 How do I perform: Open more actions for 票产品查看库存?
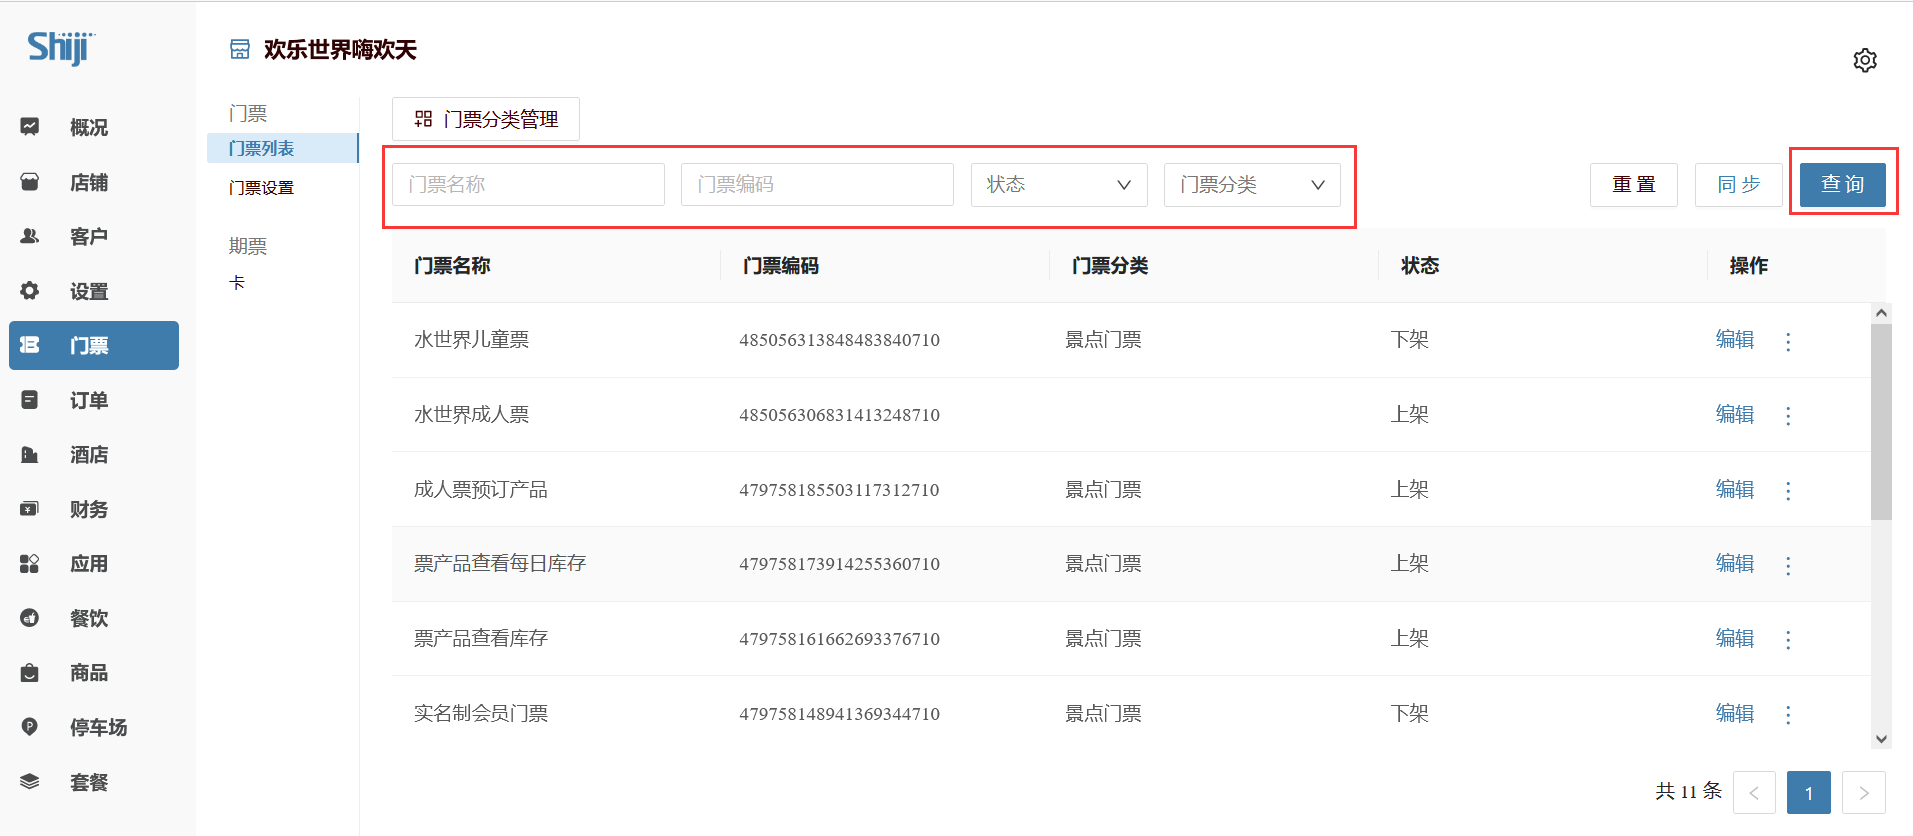1788,639
